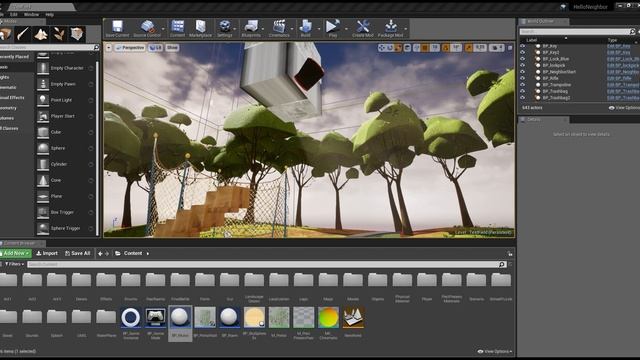This screenshot has width=640, height=360.
Task: Click the Box Trigger icon
Action: click(x=43, y=212)
